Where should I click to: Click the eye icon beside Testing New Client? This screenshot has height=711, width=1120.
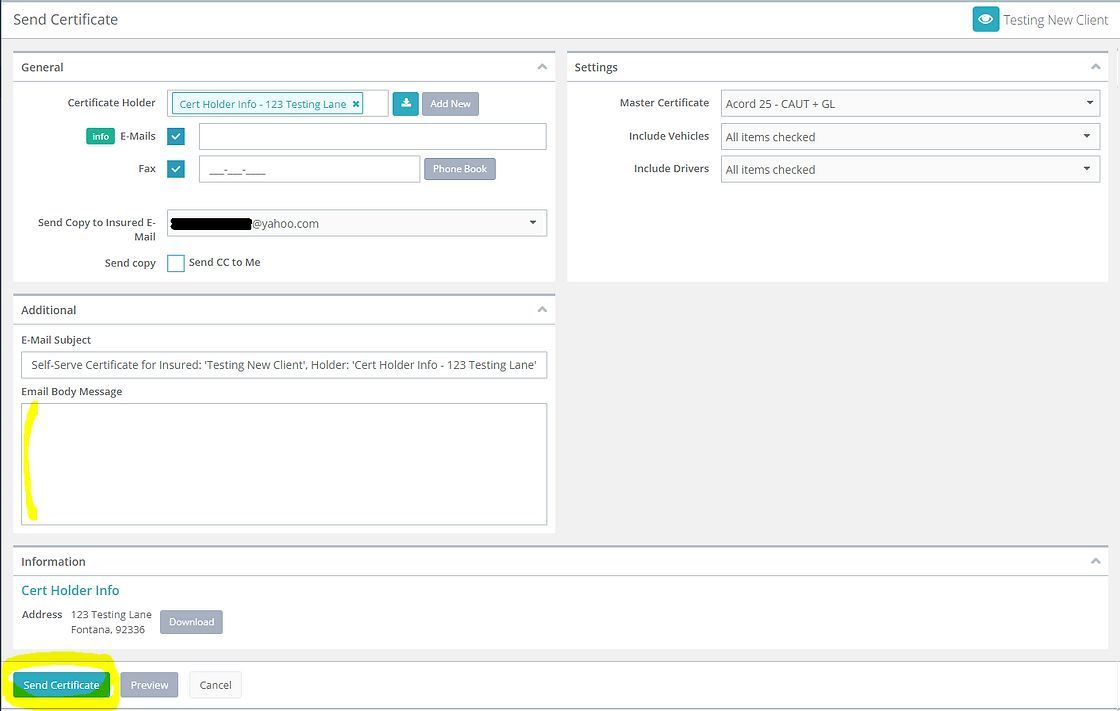coord(985,18)
